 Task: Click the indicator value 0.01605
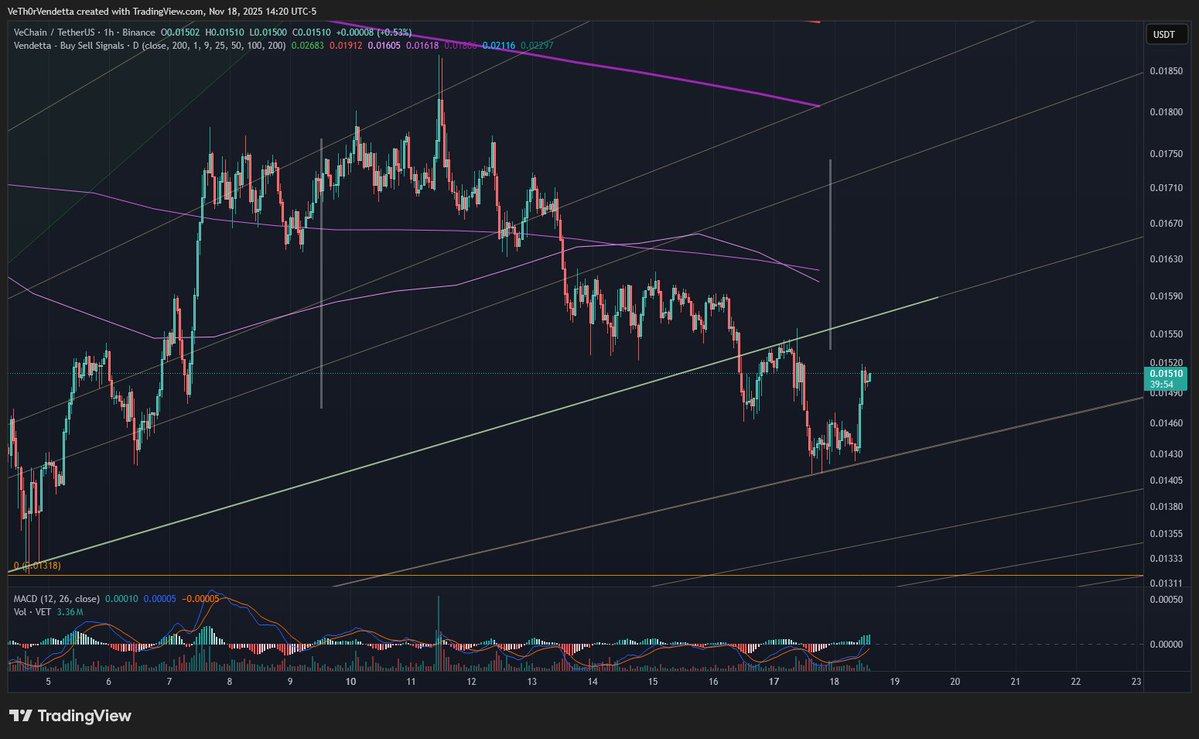pyautogui.click(x=384, y=46)
